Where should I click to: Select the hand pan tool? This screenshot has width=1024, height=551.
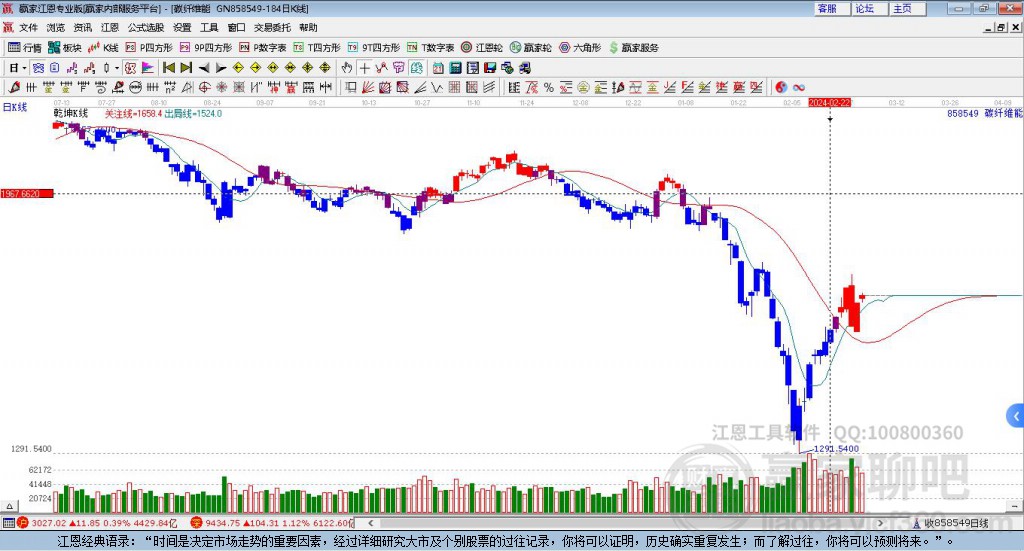346,68
